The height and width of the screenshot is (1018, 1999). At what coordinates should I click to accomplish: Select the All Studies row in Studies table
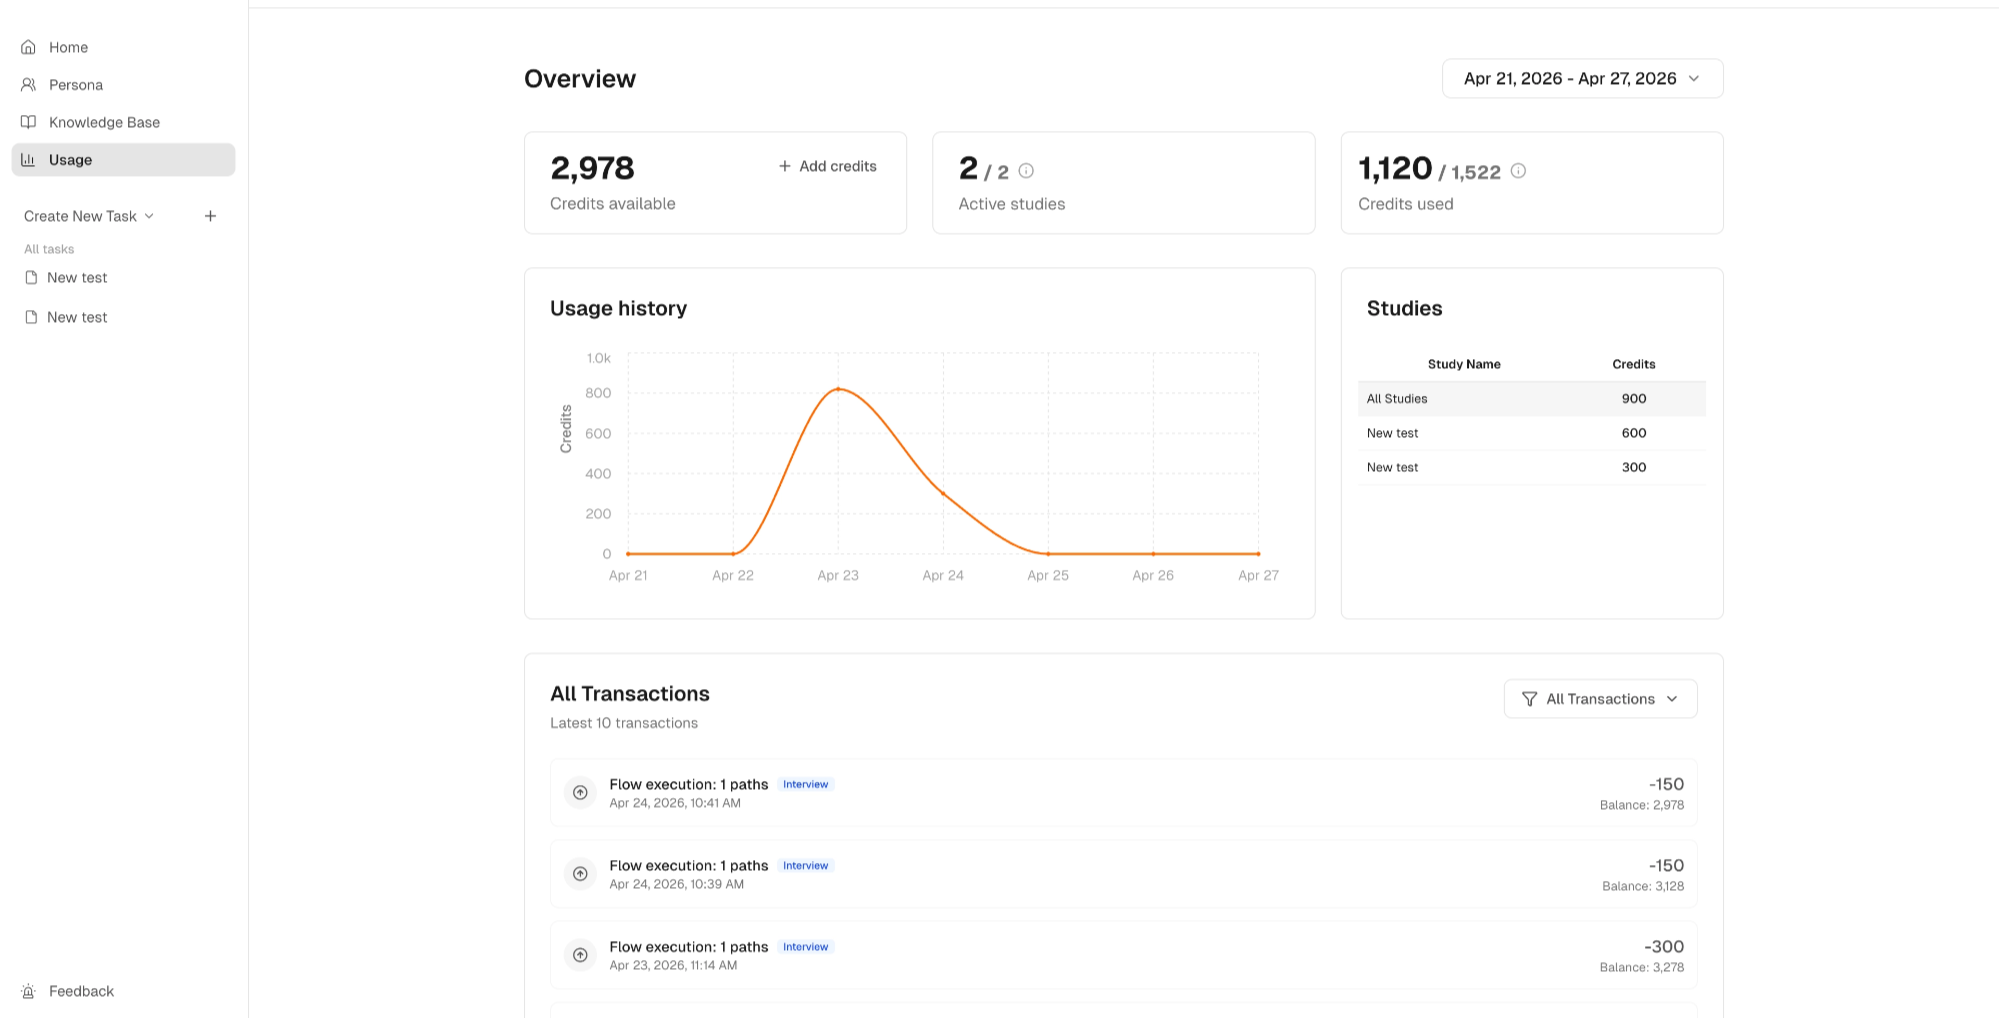(1532, 399)
